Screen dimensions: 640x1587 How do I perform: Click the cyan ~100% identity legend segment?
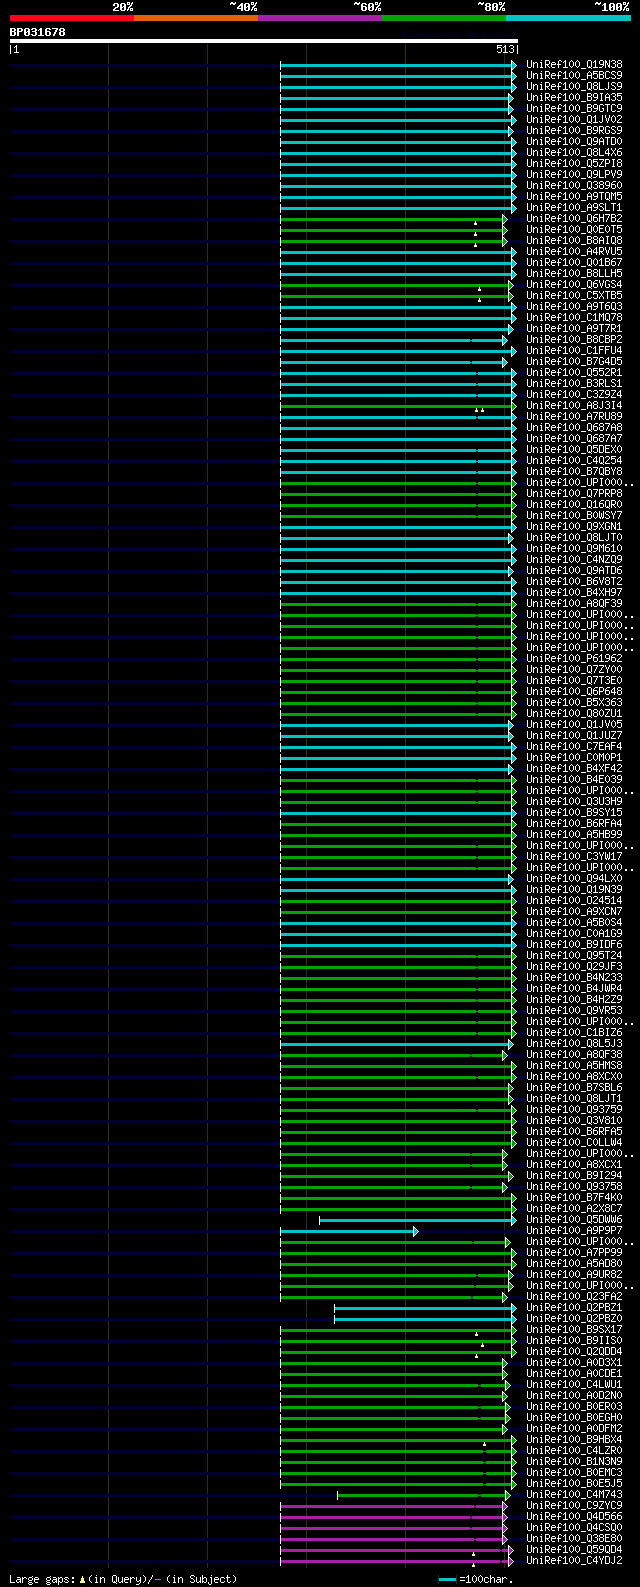[x=567, y=17]
